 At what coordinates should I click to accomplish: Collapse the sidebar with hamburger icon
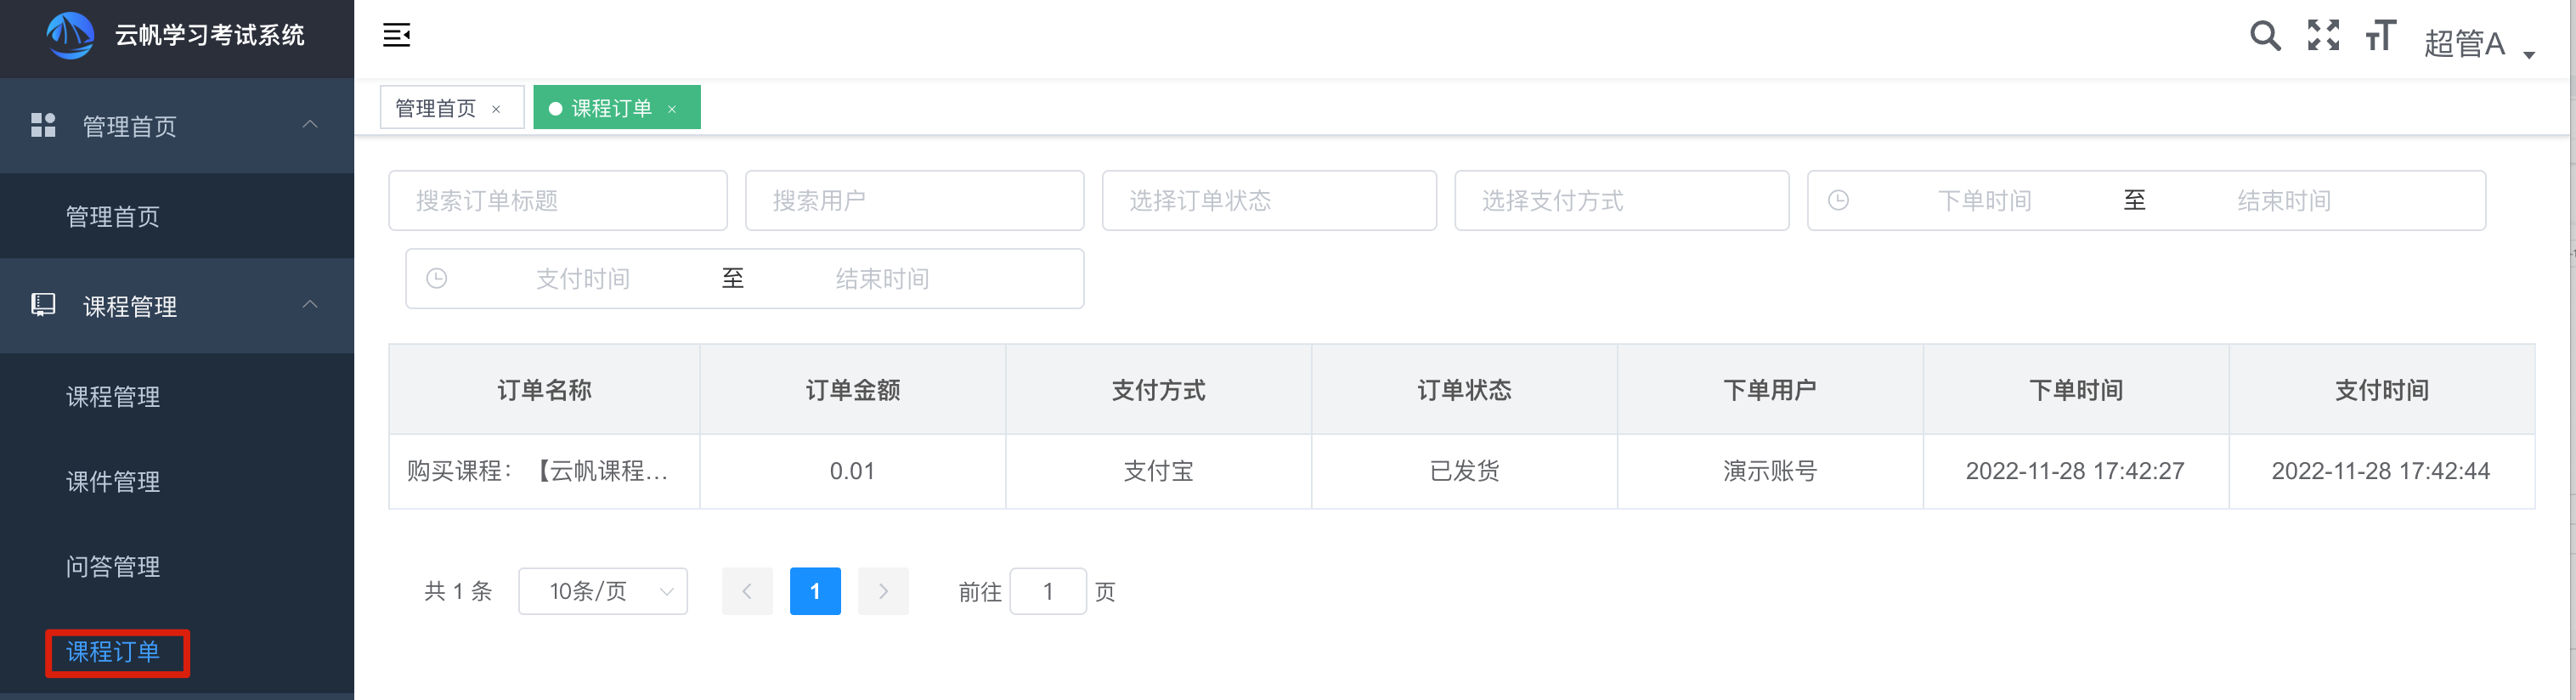[x=397, y=35]
